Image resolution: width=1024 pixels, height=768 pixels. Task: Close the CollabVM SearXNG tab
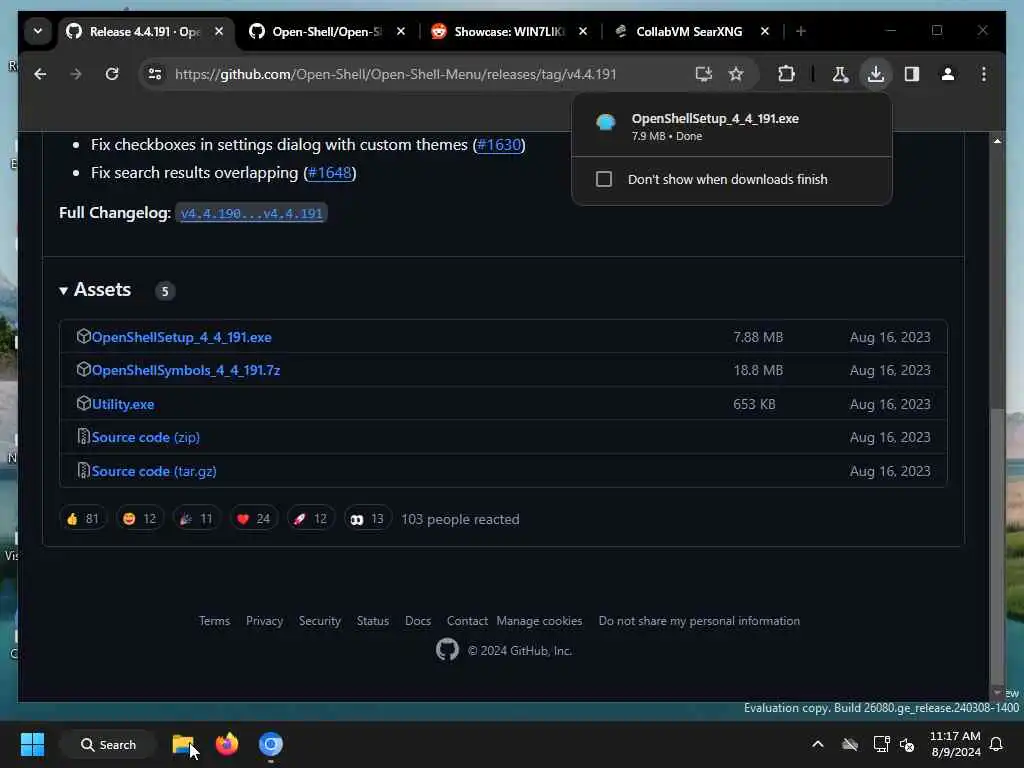765,31
